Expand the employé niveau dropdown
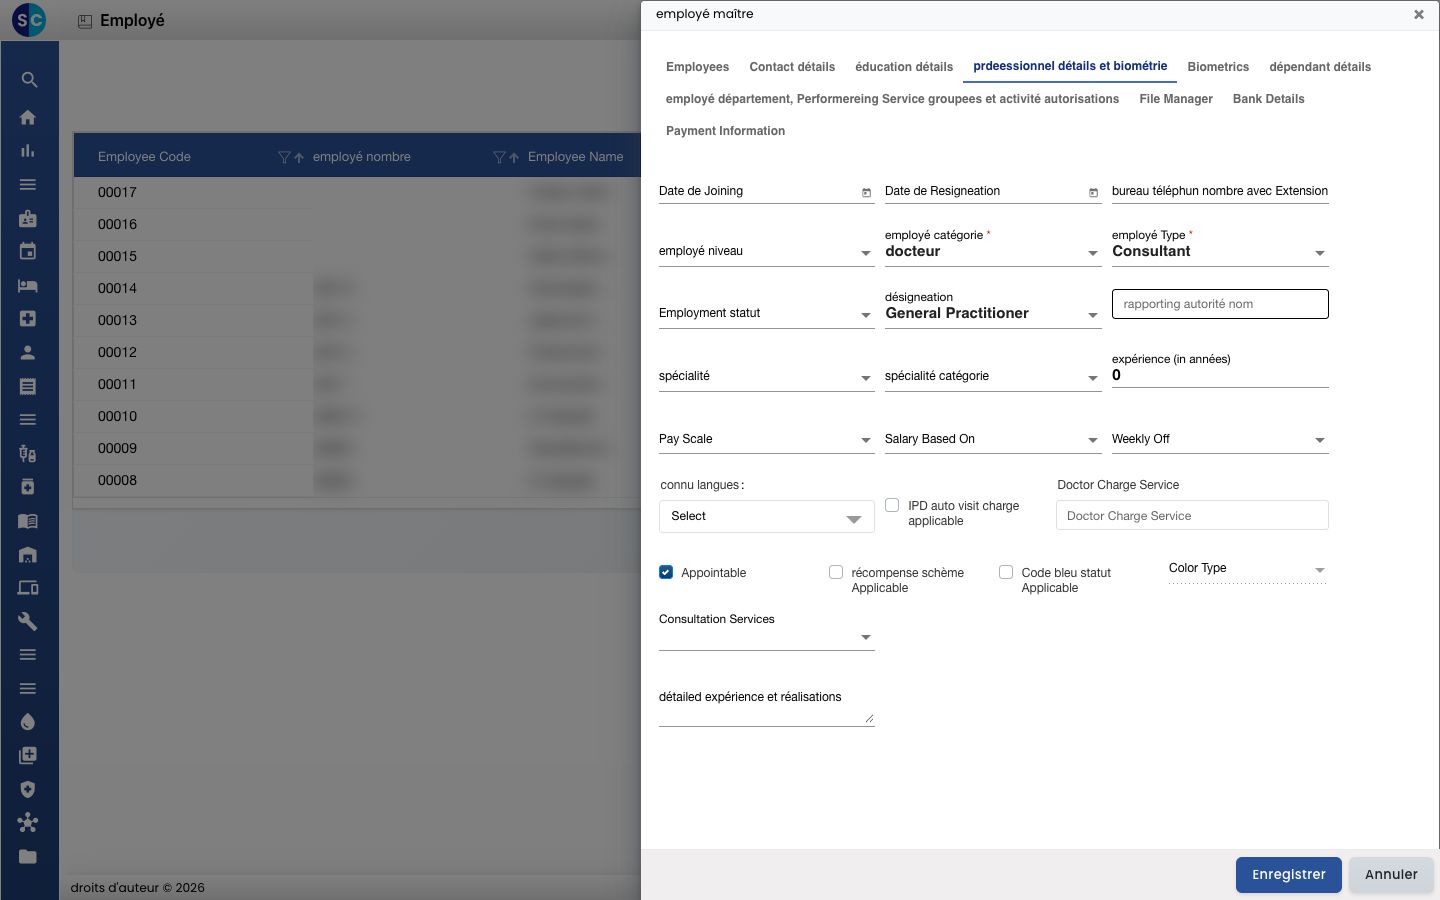1440x900 pixels. click(766, 252)
